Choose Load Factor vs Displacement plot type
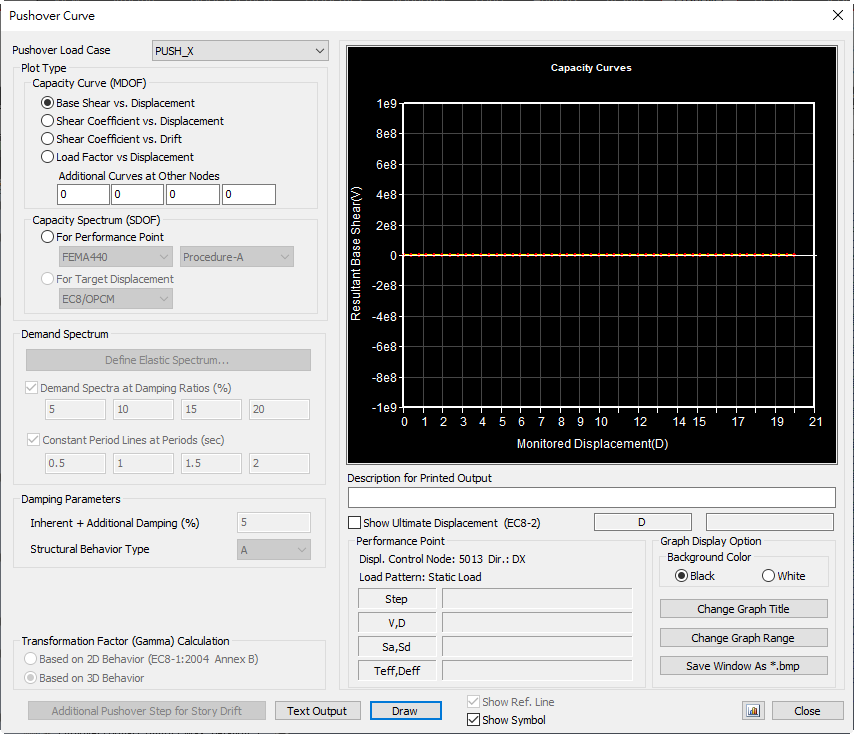Screen dimensions: 854x734 [48, 157]
